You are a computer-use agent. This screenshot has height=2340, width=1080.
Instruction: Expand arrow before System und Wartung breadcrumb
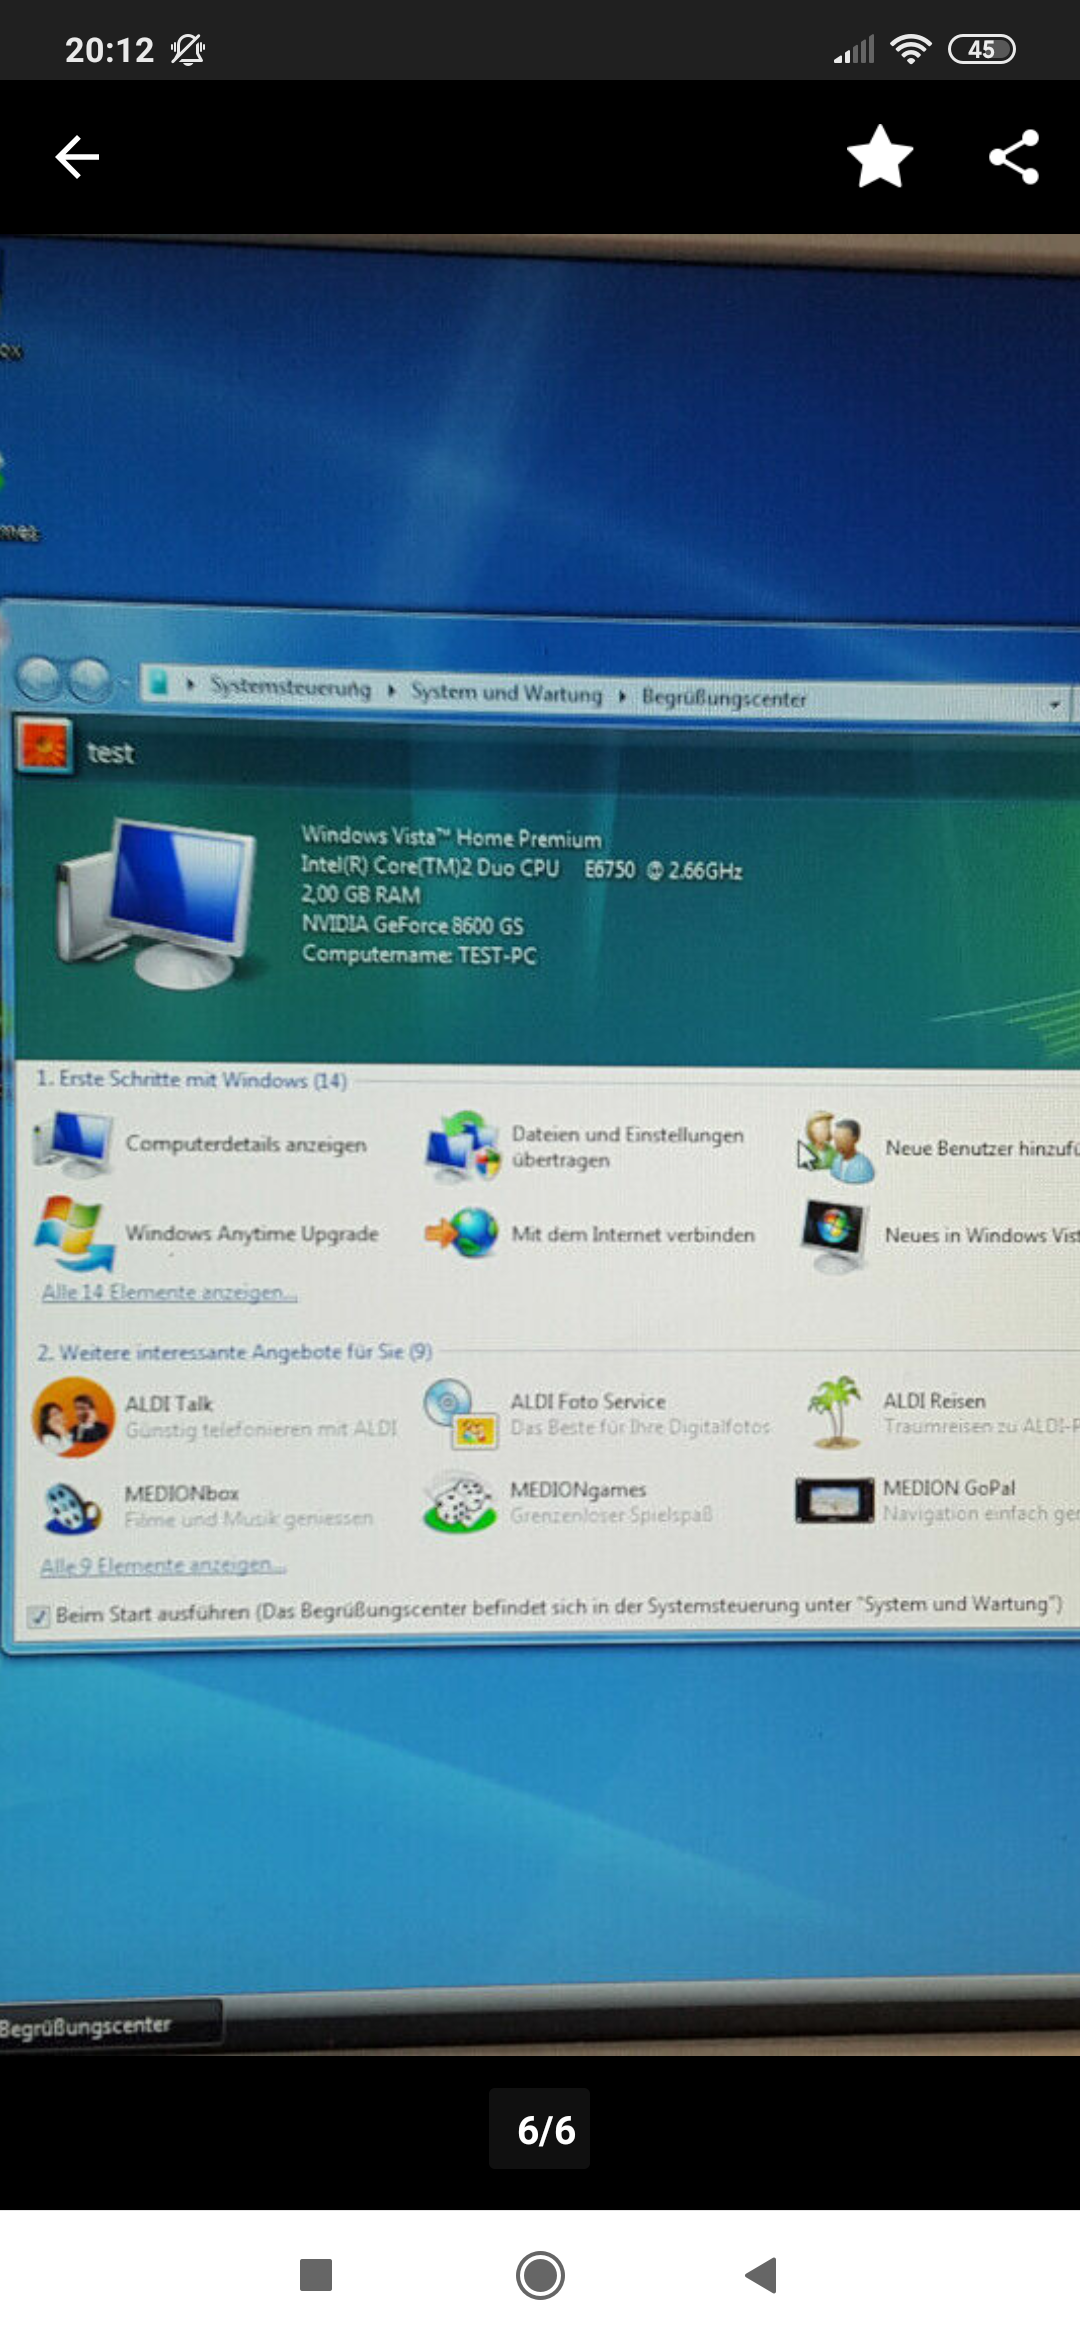[391, 690]
